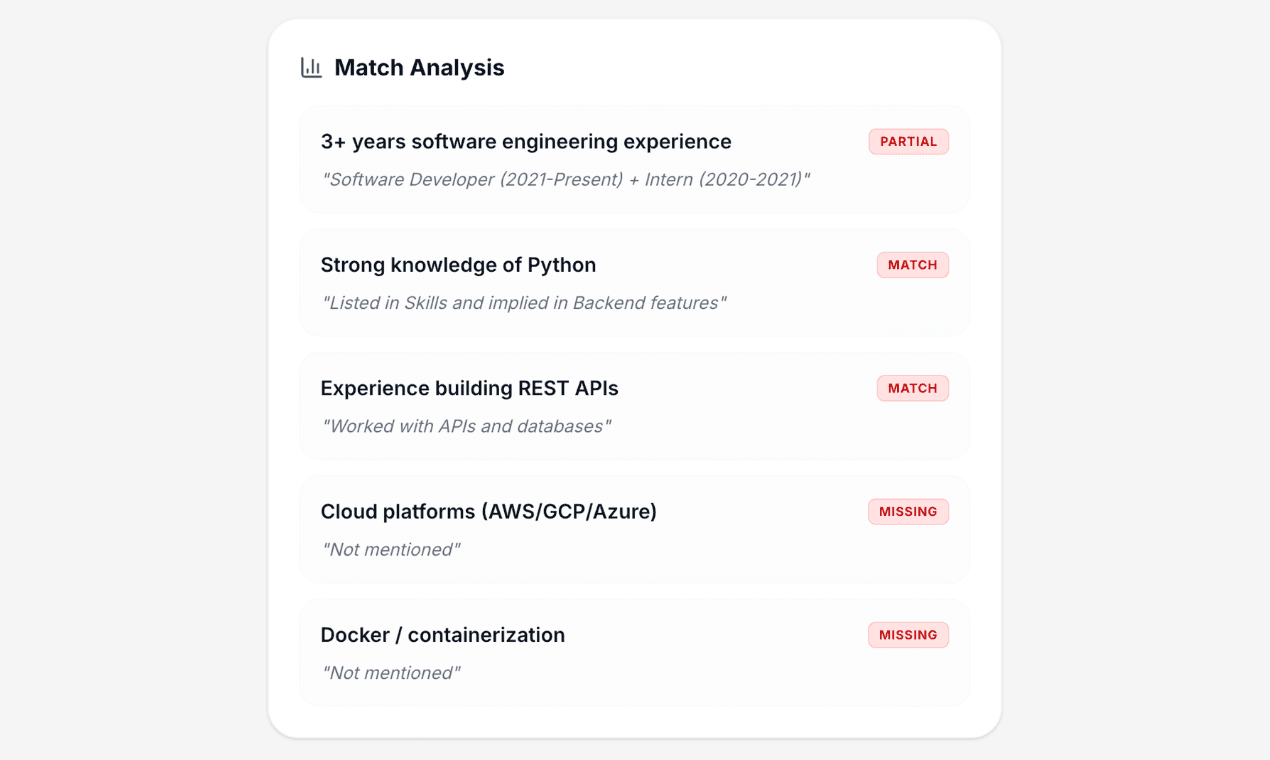Viewport: 1270px width, 760px height.
Task: Click the bar chart icon beside Match Analysis
Action: click(x=311, y=68)
